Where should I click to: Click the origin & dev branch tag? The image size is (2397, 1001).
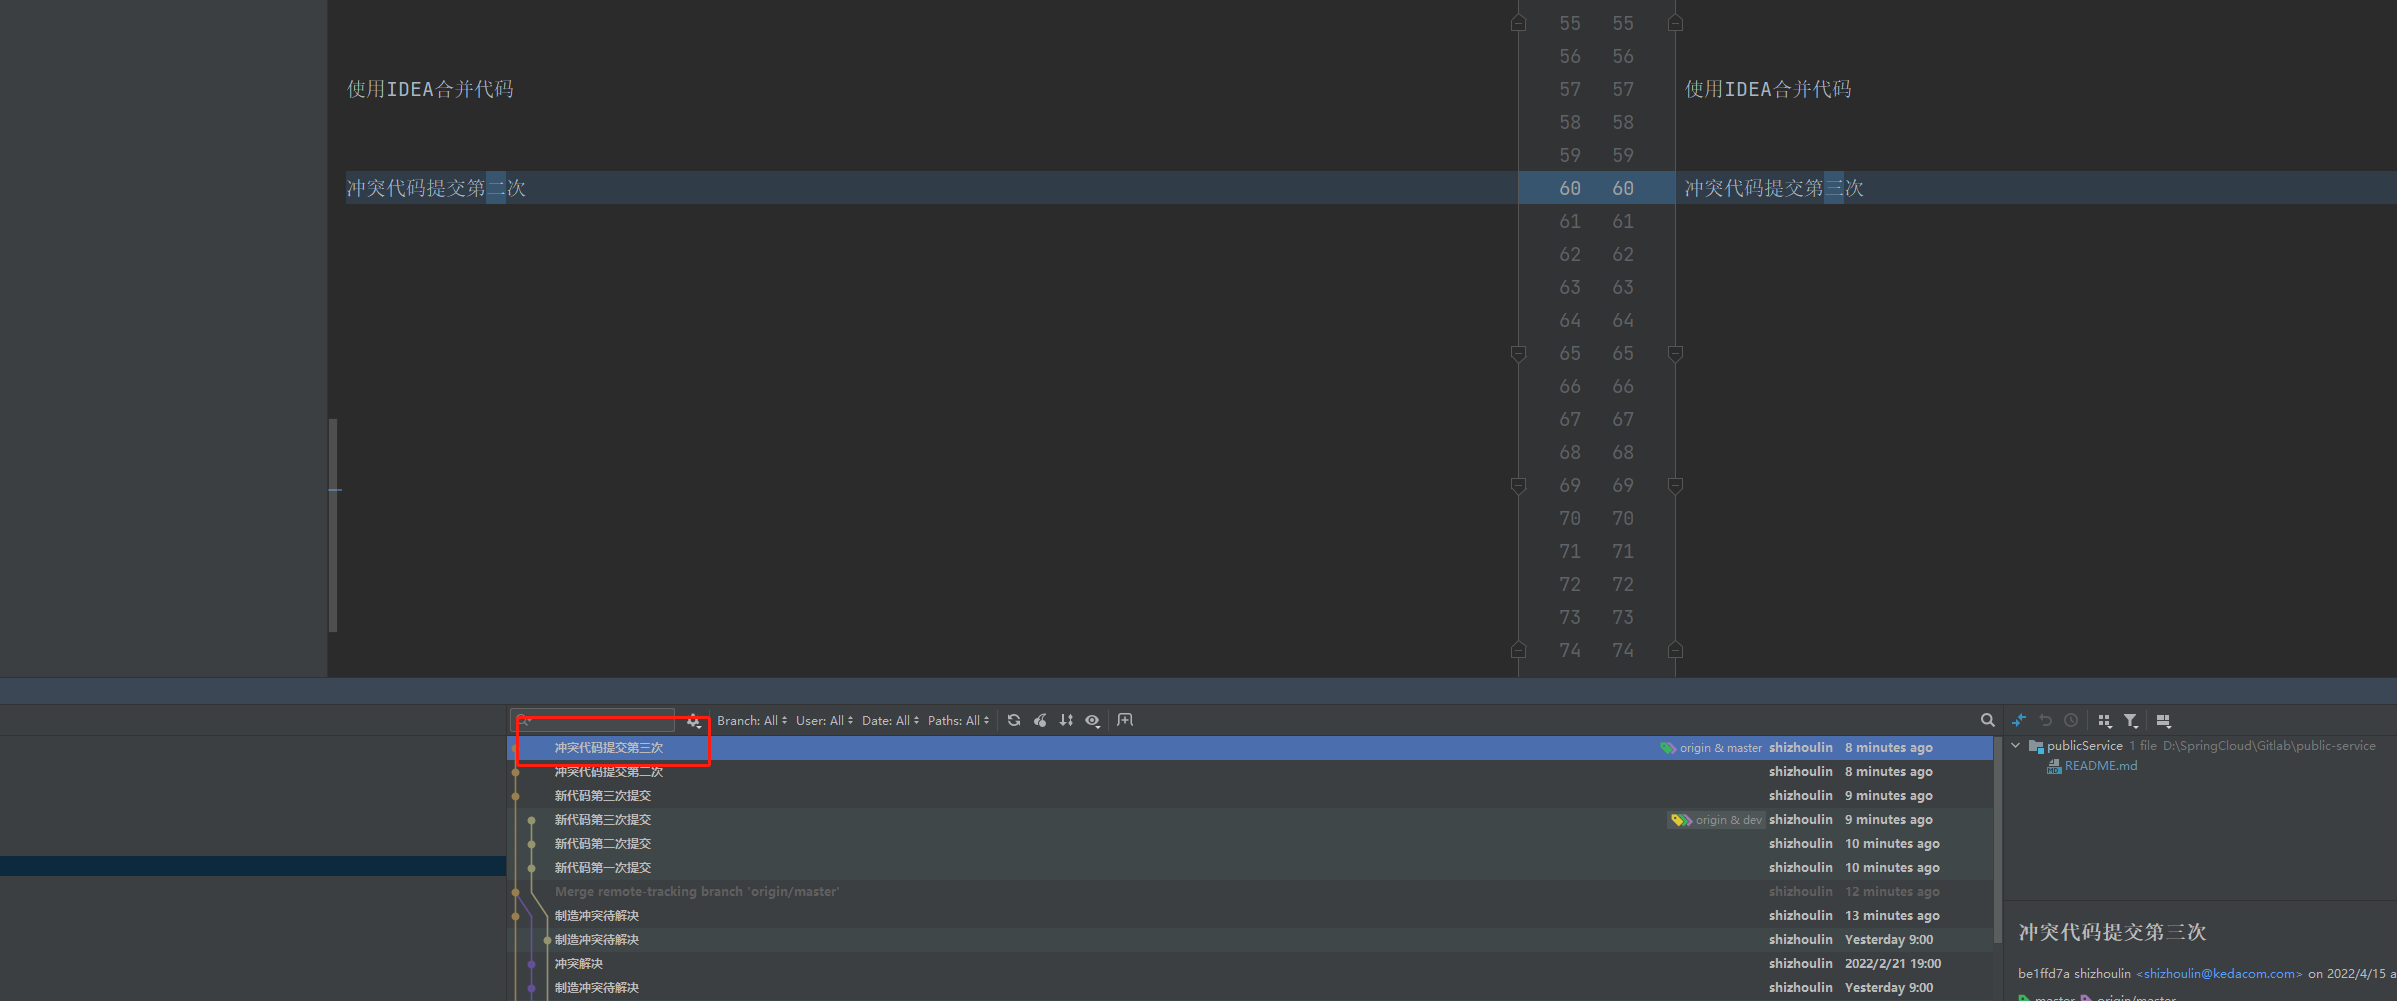(1716, 820)
